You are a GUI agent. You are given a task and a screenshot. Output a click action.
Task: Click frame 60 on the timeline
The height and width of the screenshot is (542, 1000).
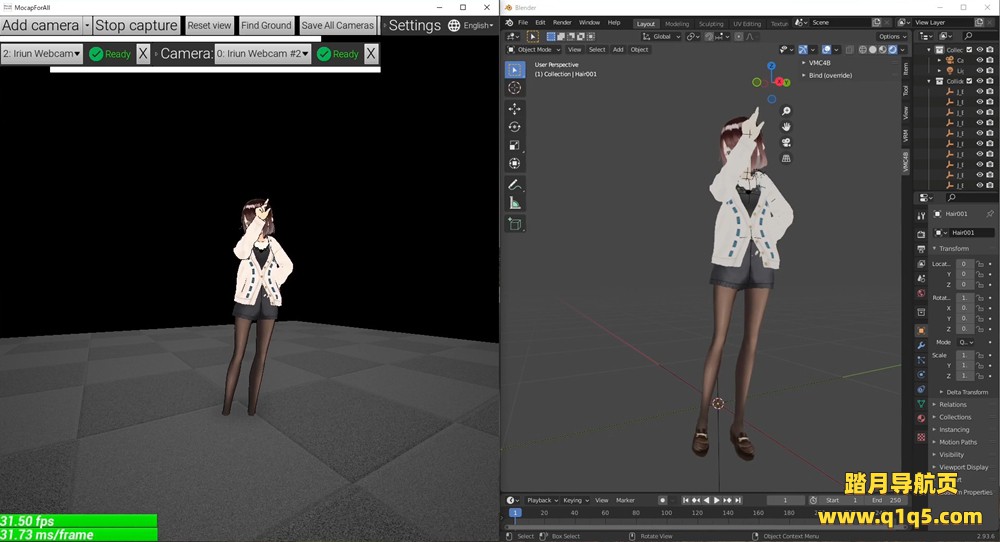(x=605, y=513)
